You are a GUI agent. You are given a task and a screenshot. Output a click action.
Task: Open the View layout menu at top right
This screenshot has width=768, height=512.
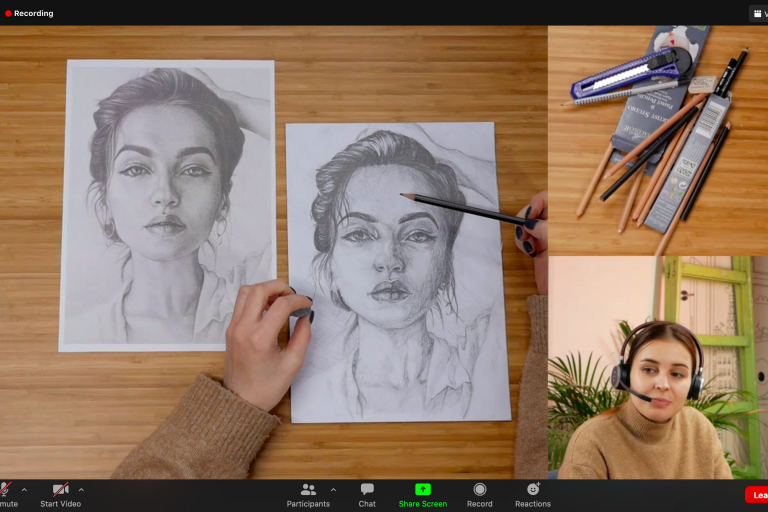[758, 13]
